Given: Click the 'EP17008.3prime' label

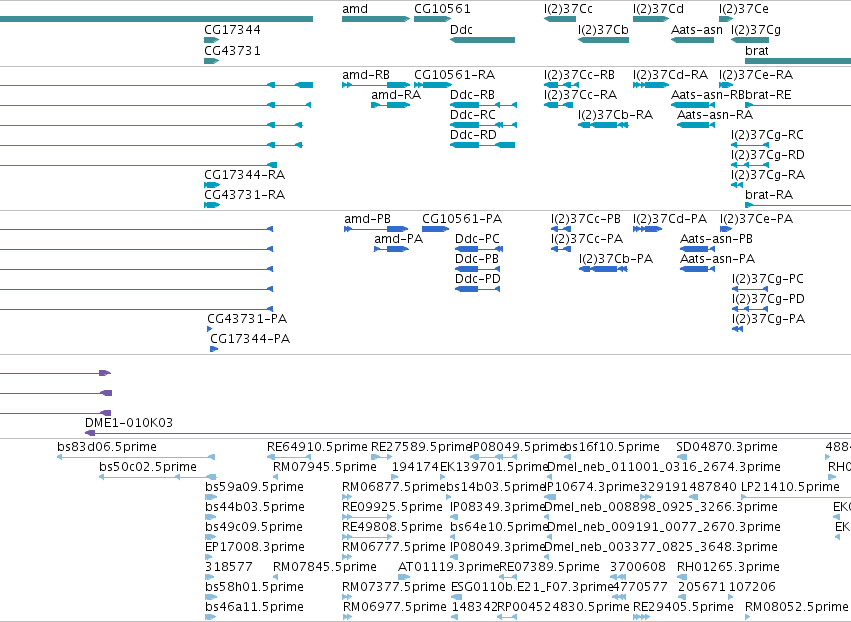Looking at the screenshot, I should (255, 547).
